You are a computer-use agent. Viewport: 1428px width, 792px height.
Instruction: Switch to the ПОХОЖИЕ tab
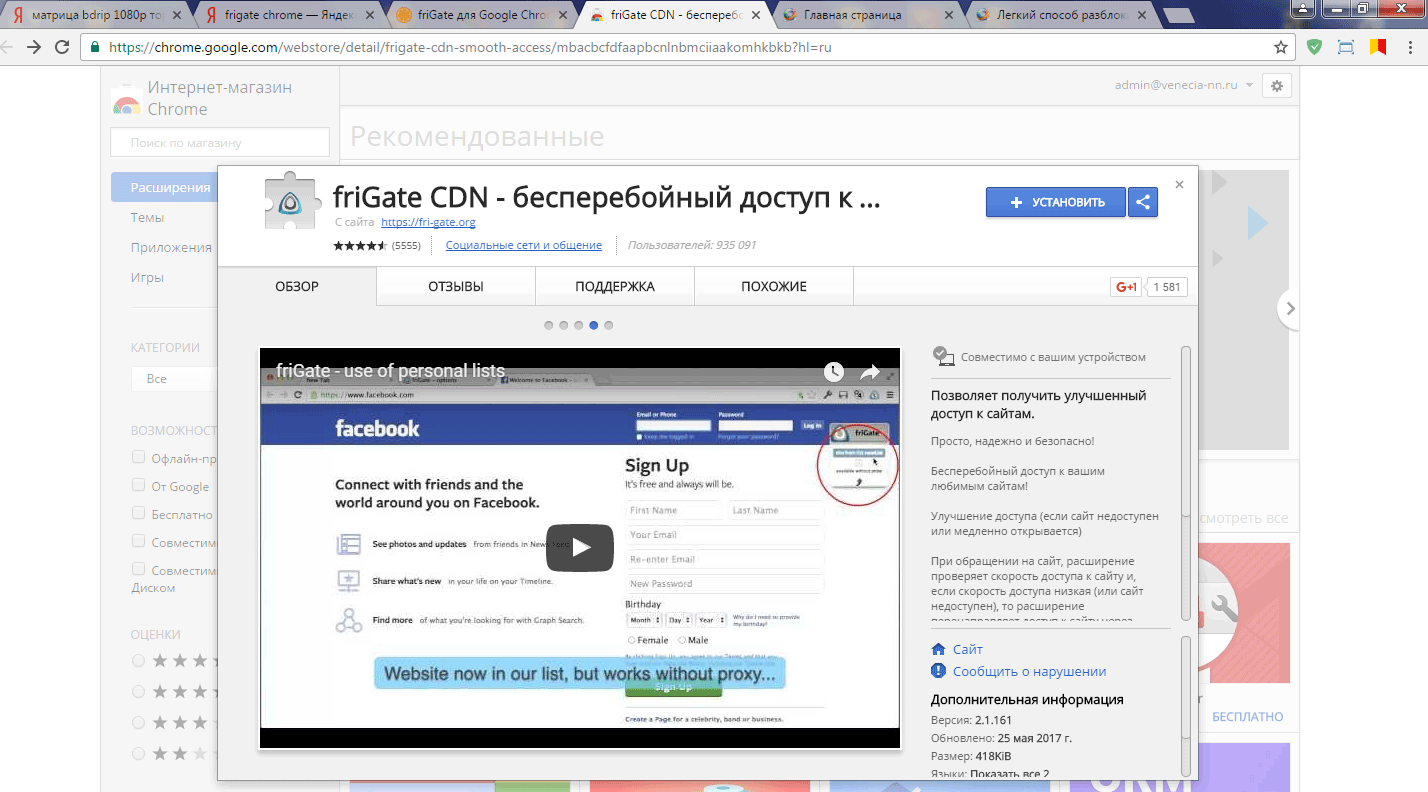pyautogui.click(x=774, y=286)
